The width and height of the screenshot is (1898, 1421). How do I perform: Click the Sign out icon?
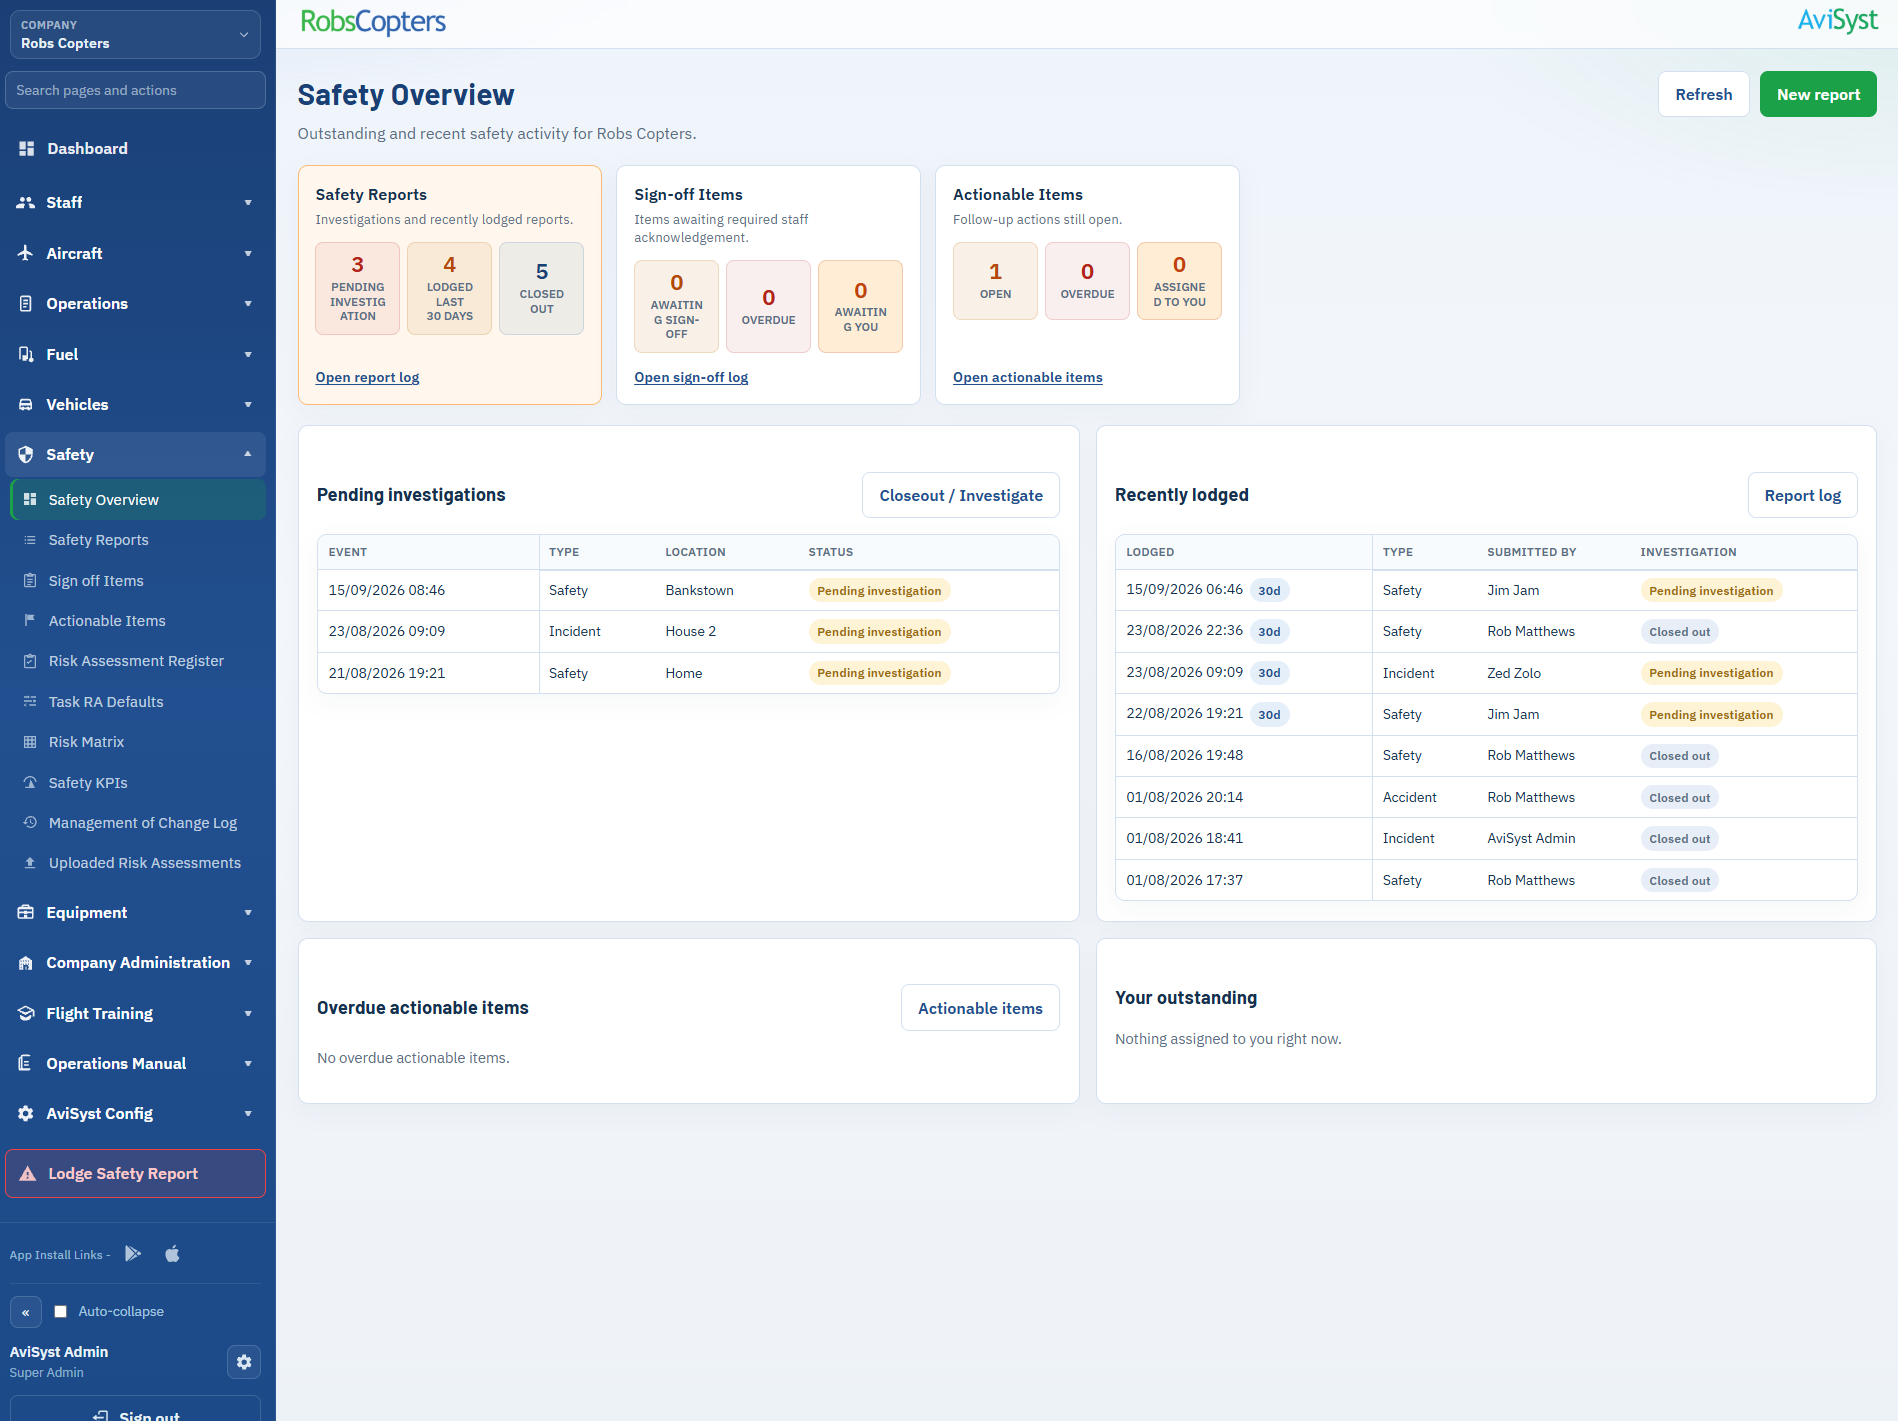tap(100, 1415)
